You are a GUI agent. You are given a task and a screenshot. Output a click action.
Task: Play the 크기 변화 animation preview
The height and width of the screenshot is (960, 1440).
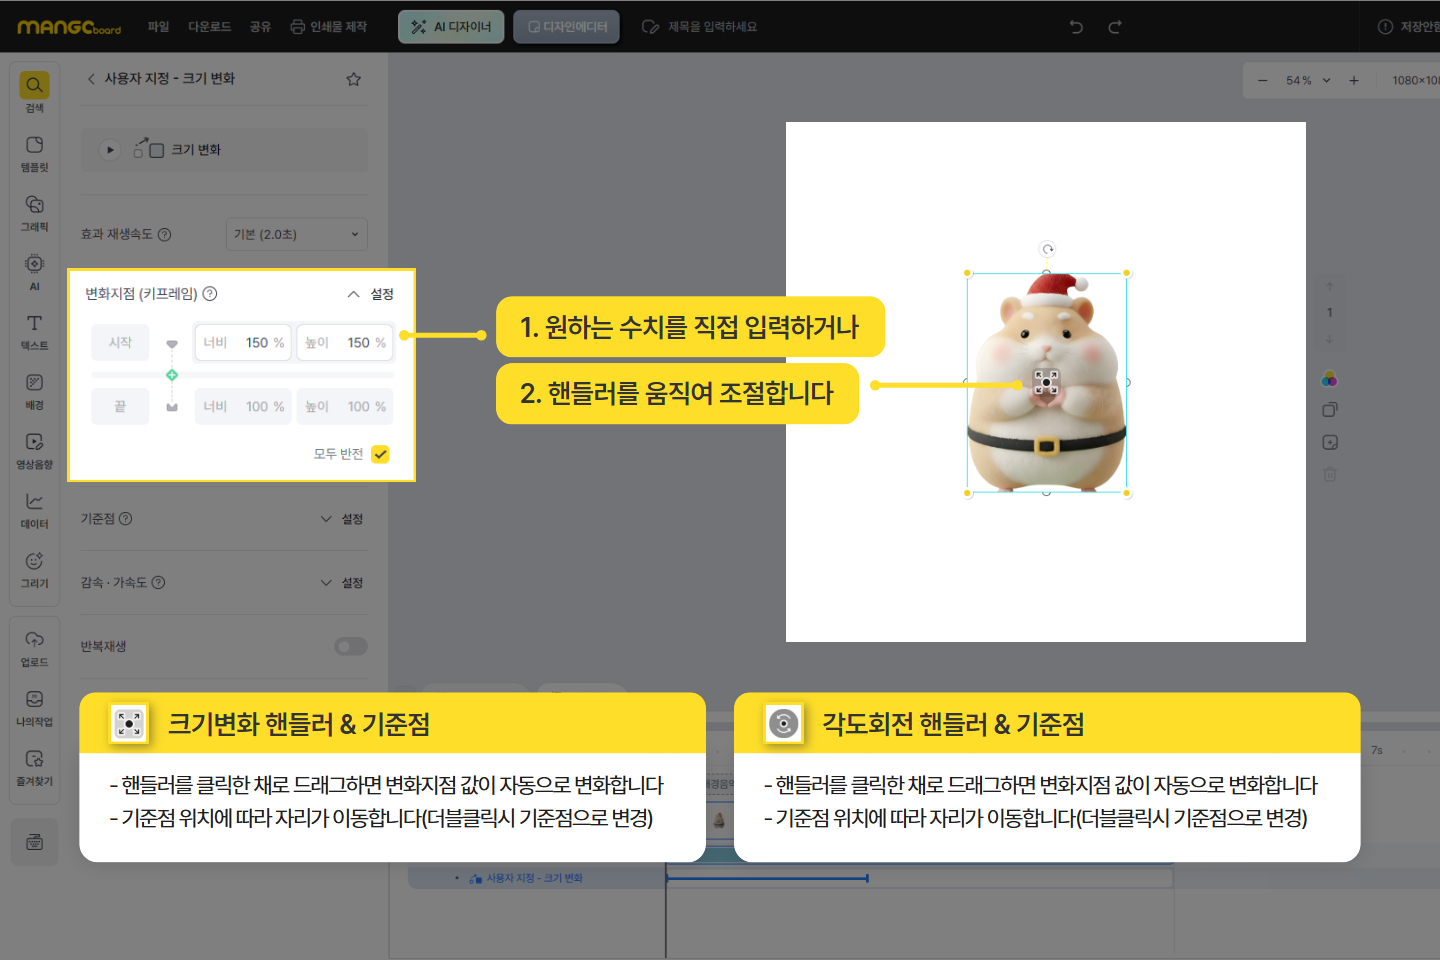pos(110,150)
